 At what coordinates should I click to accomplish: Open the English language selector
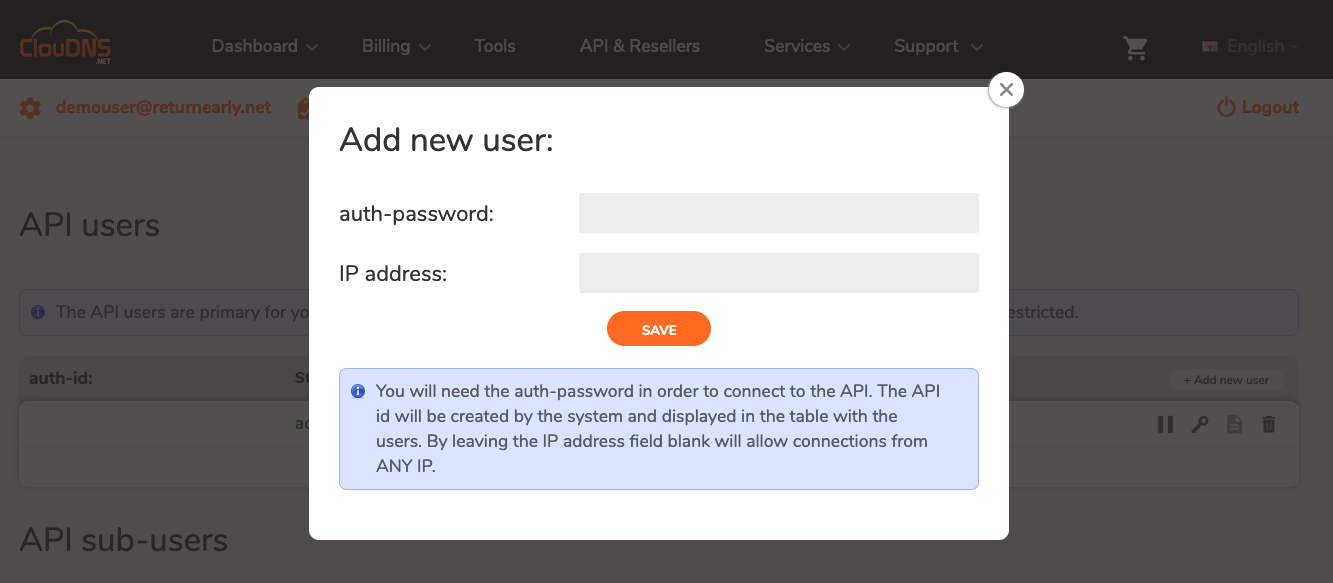pyautogui.click(x=1248, y=46)
